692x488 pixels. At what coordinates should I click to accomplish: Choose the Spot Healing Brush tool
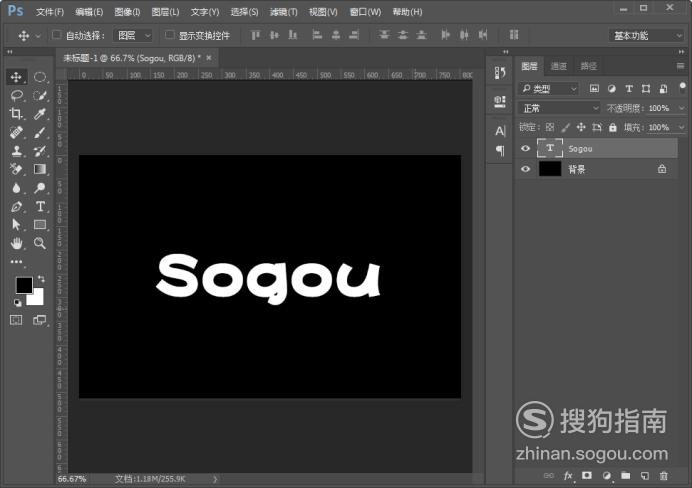click(16, 132)
